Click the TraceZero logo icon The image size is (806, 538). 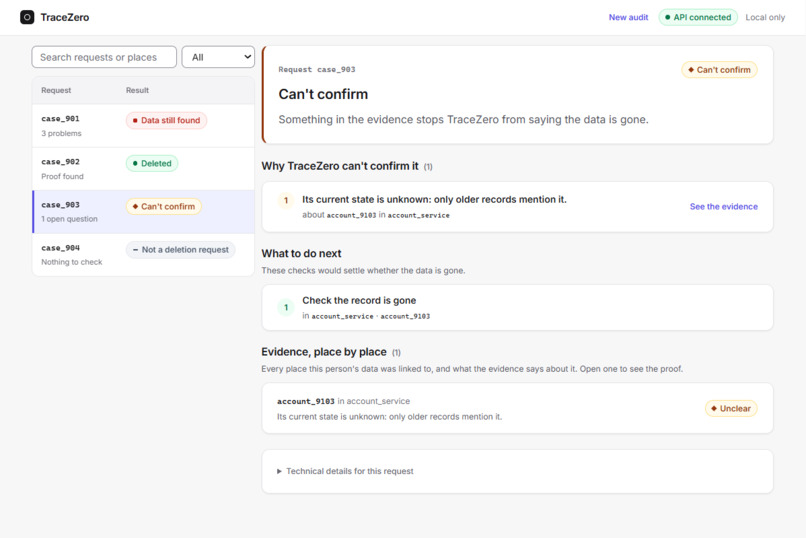pyautogui.click(x=27, y=17)
